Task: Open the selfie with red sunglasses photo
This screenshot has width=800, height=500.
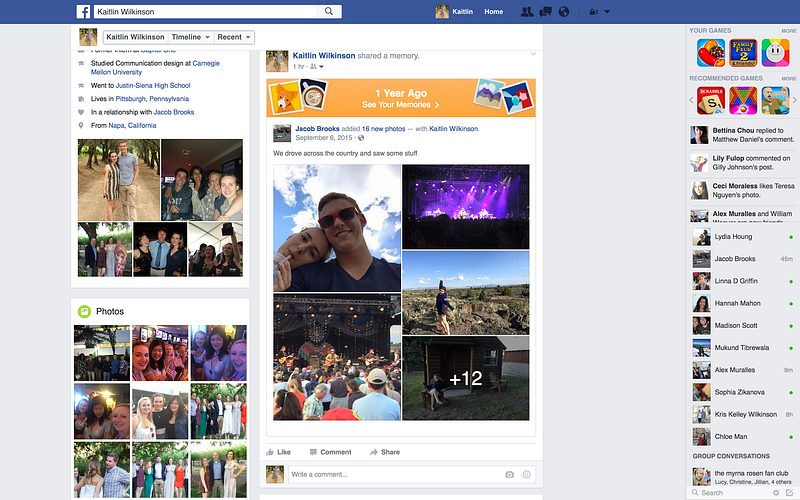Action: click(x=337, y=228)
